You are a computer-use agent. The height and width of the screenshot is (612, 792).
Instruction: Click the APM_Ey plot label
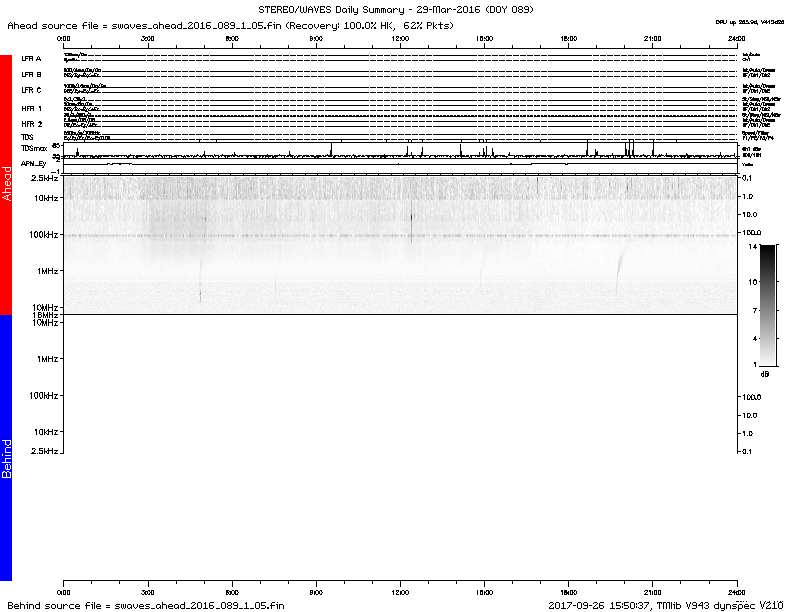click(34, 162)
